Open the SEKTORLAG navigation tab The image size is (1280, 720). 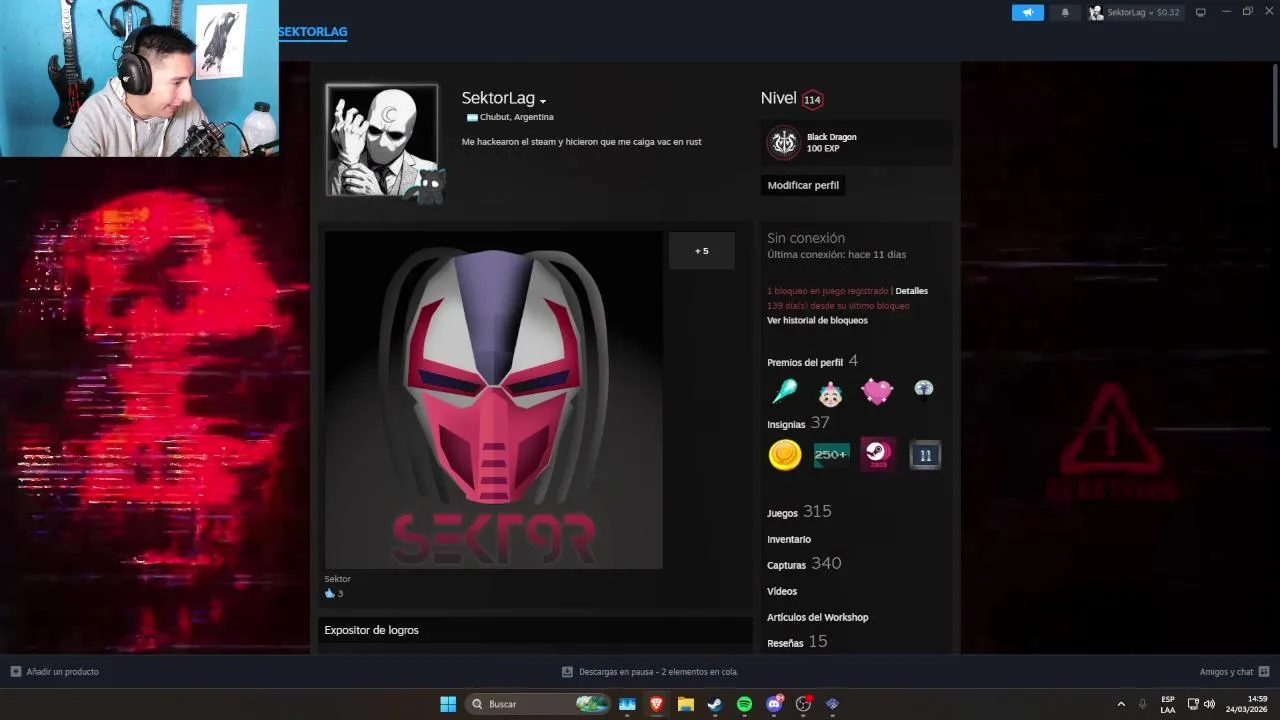tap(313, 32)
